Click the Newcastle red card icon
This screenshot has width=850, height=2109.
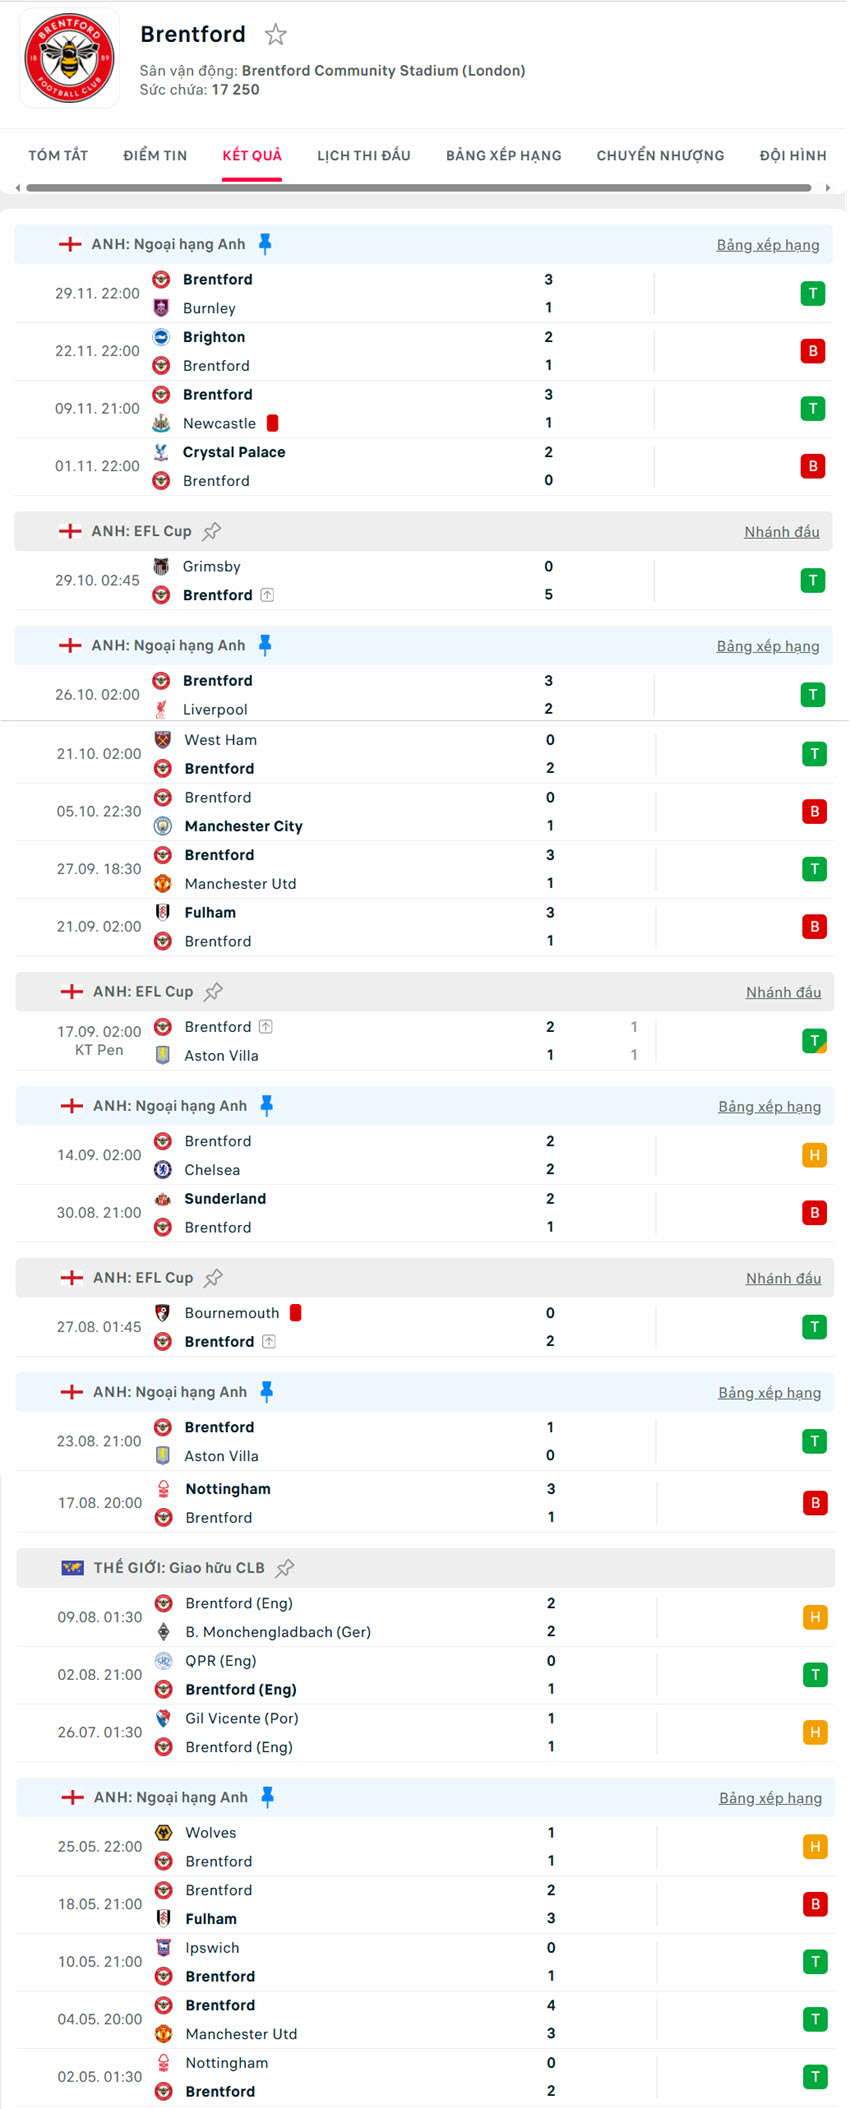tap(272, 423)
